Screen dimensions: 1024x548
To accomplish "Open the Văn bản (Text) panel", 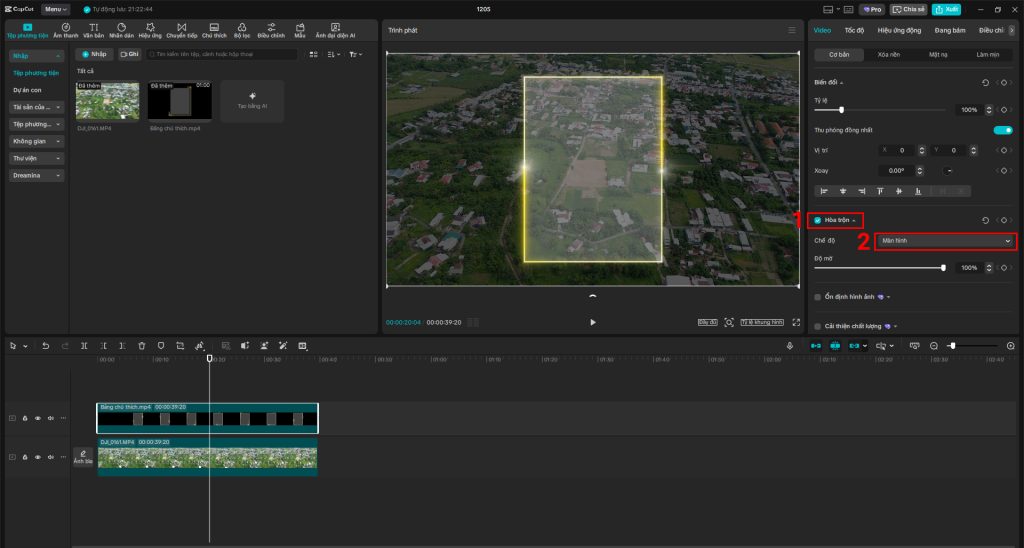I will (x=93, y=30).
